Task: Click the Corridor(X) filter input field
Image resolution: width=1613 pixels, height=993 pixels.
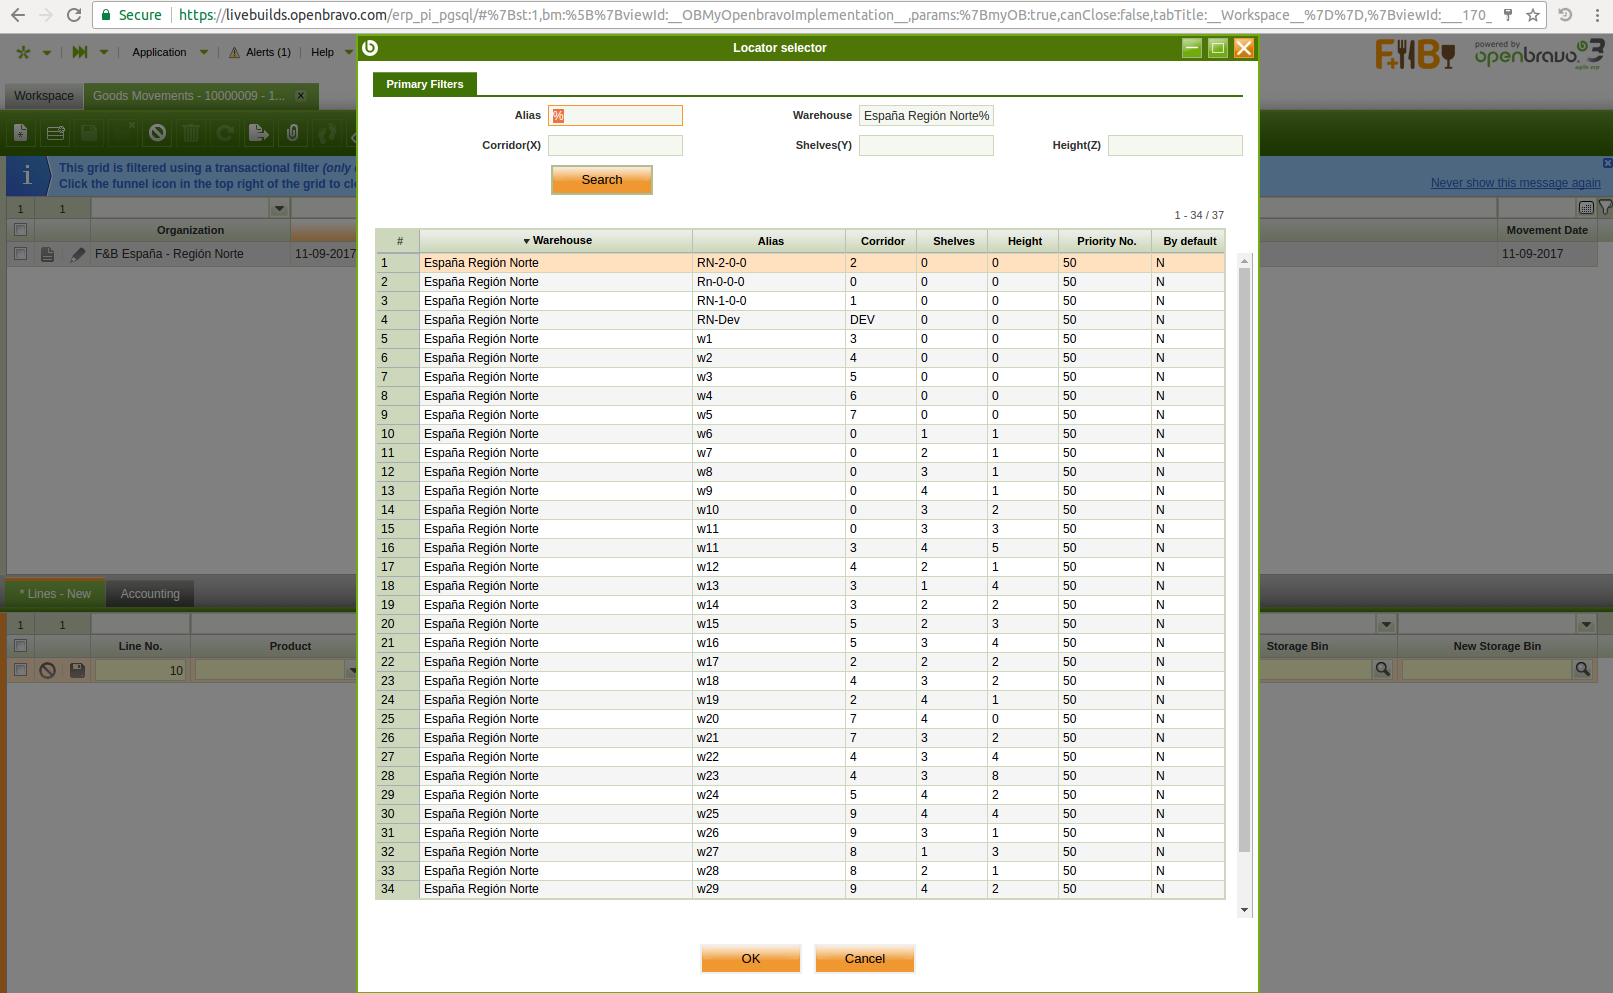Action: (x=615, y=146)
